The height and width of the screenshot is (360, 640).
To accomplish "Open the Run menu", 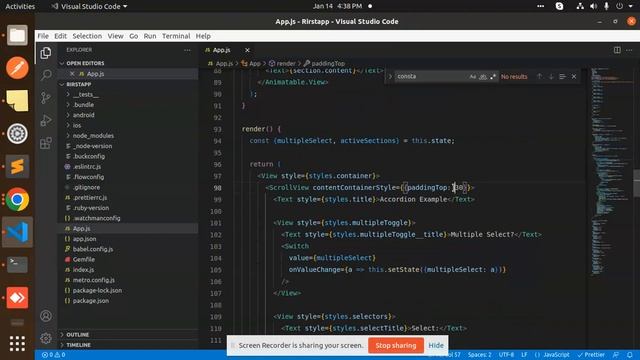I will click(150, 36).
